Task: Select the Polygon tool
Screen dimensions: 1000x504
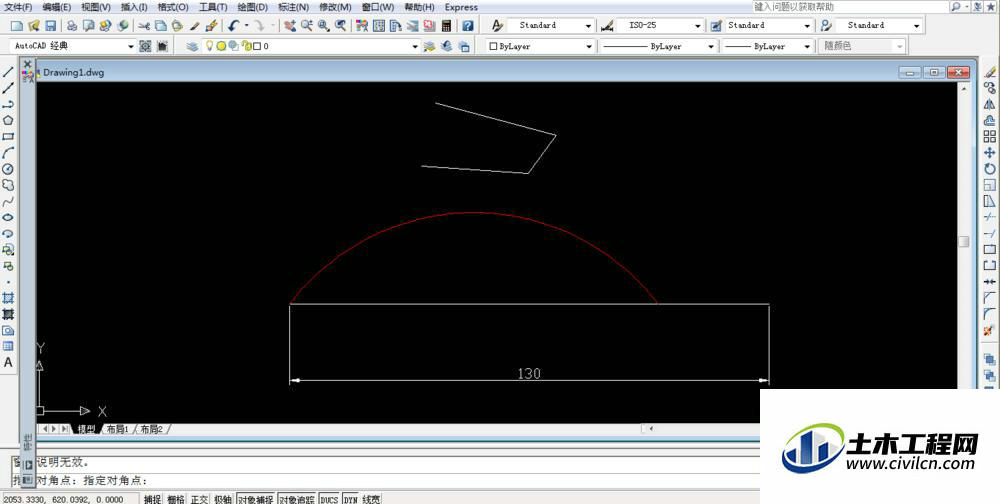Action: 8,120
